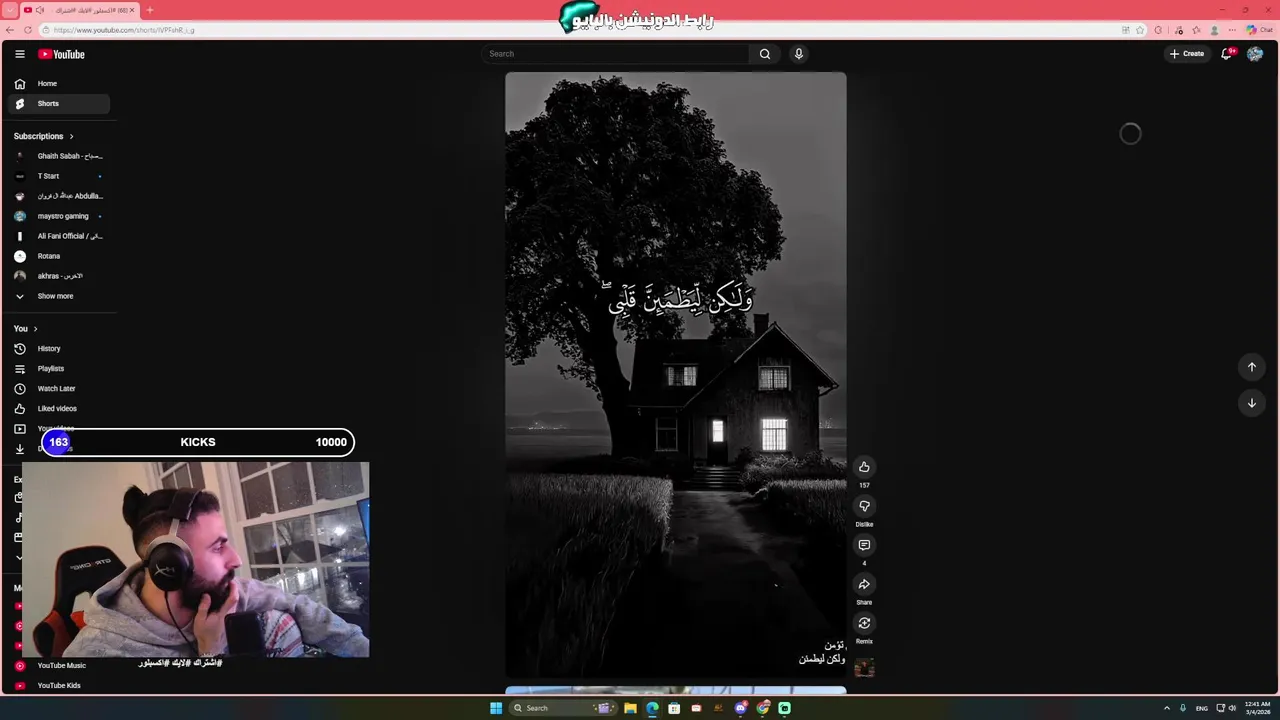Image resolution: width=1280 pixels, height=720 pixels.
Task: Open the History sidebar item
Action: [x=60, y=349]
